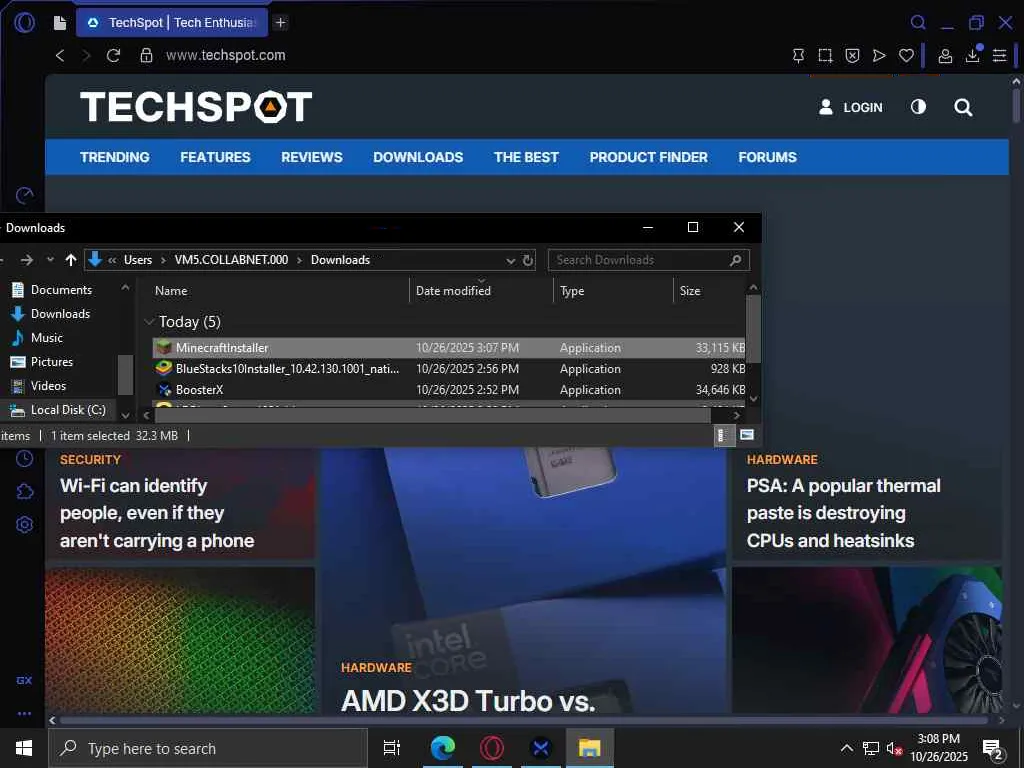
Task: Open extensions cube icon in sidebar
Action: [24, 491]
